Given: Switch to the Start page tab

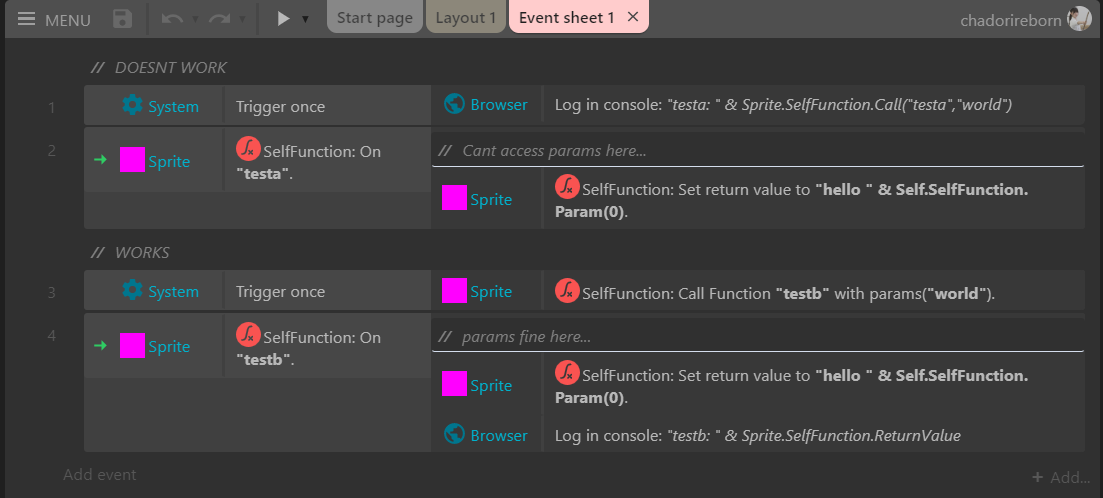Looking at the screenshot, I should (x=375, y=18).
